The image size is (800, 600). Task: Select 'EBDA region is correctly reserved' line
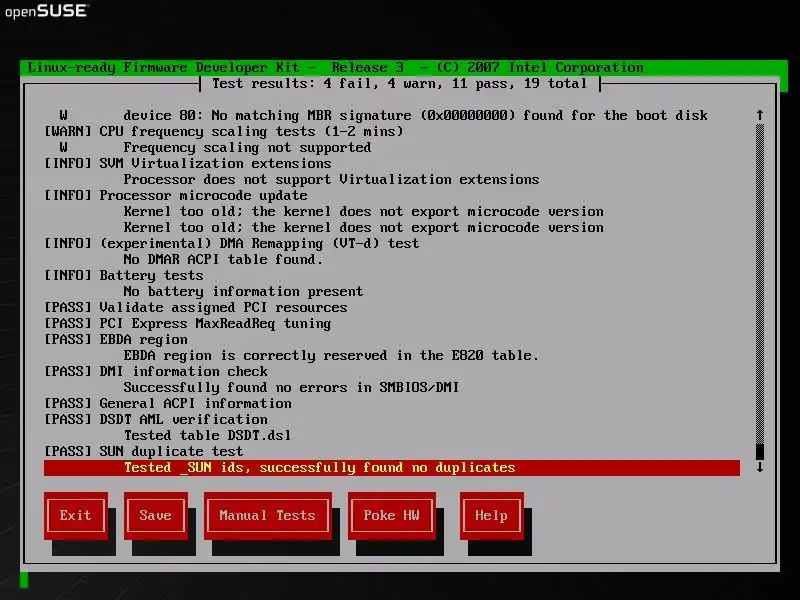click(x=331, y=356)
